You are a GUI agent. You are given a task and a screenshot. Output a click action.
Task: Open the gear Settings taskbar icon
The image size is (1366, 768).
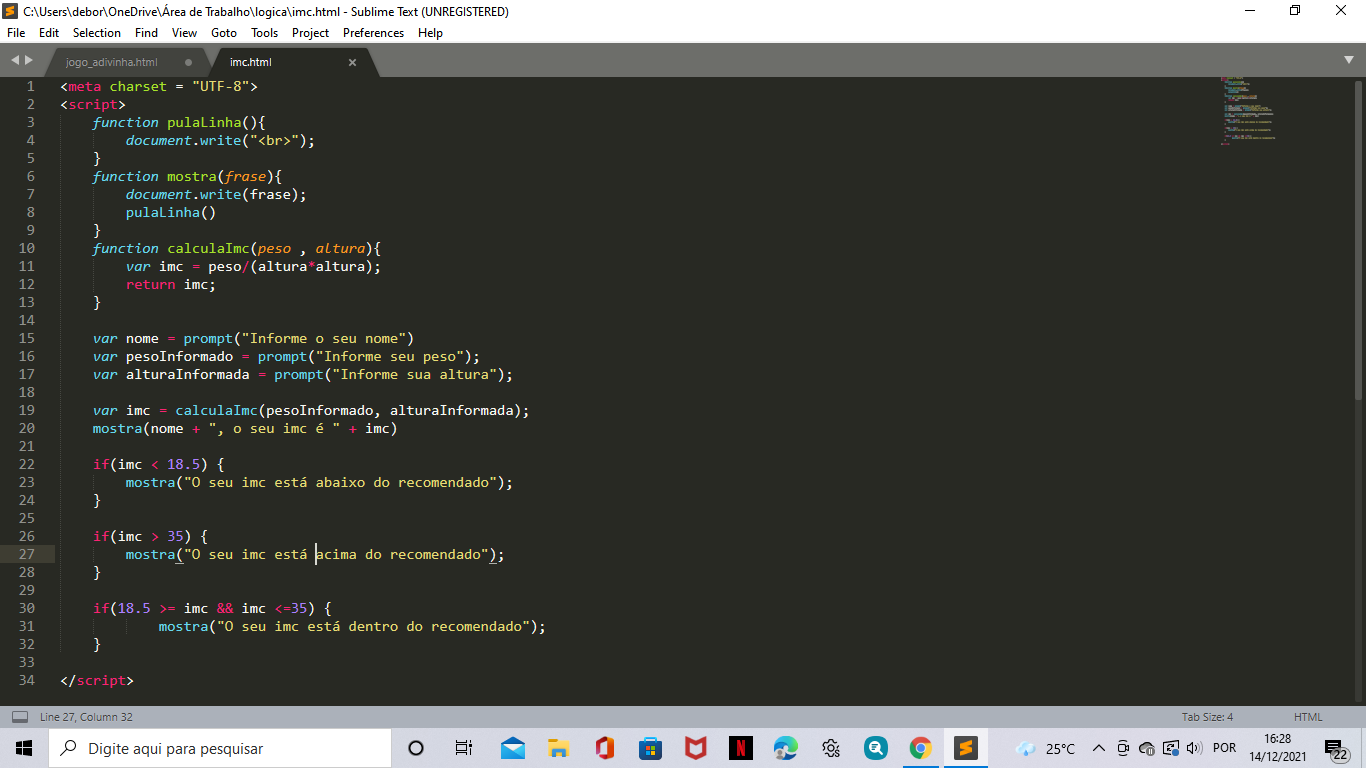pos(831,748)
